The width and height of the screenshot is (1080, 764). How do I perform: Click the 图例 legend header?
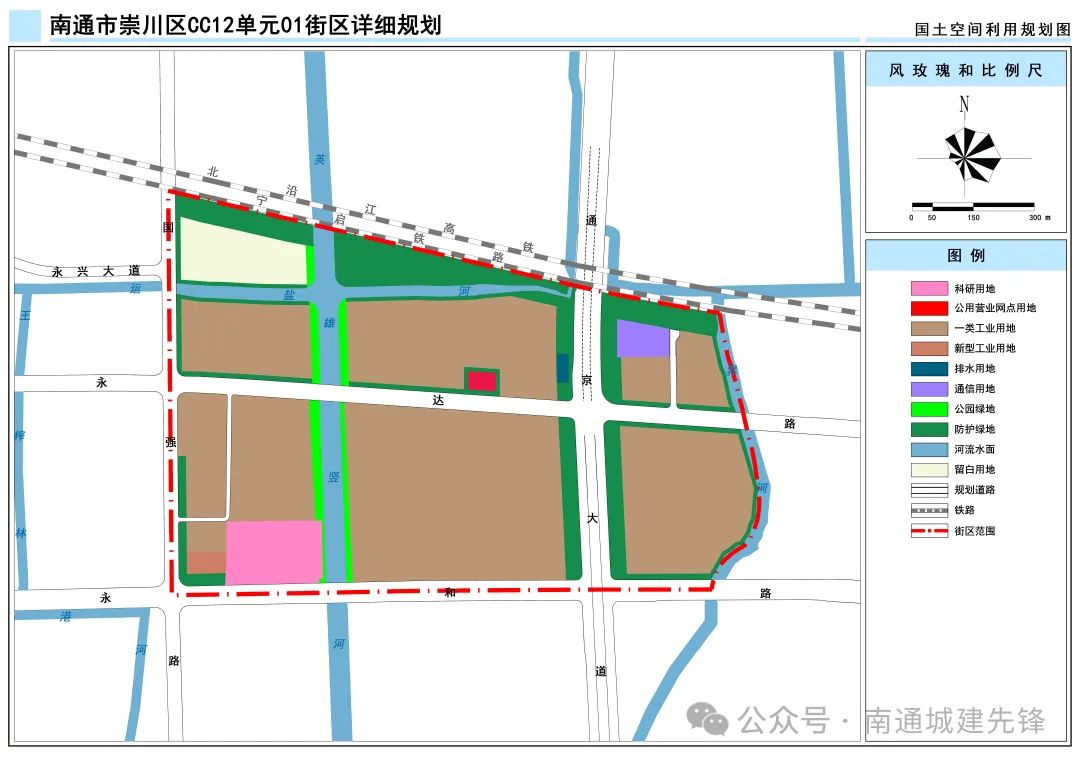pos(965,256)
